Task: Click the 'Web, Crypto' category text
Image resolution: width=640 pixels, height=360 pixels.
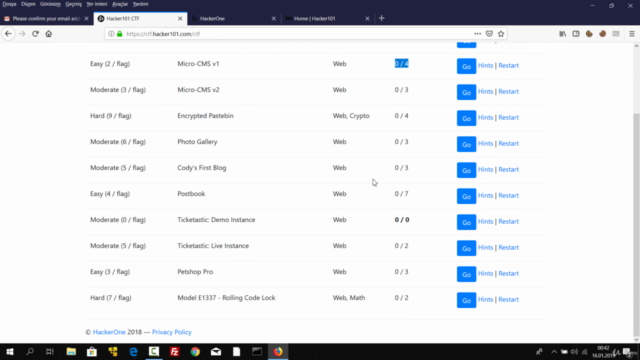Action: click(351, 116)
